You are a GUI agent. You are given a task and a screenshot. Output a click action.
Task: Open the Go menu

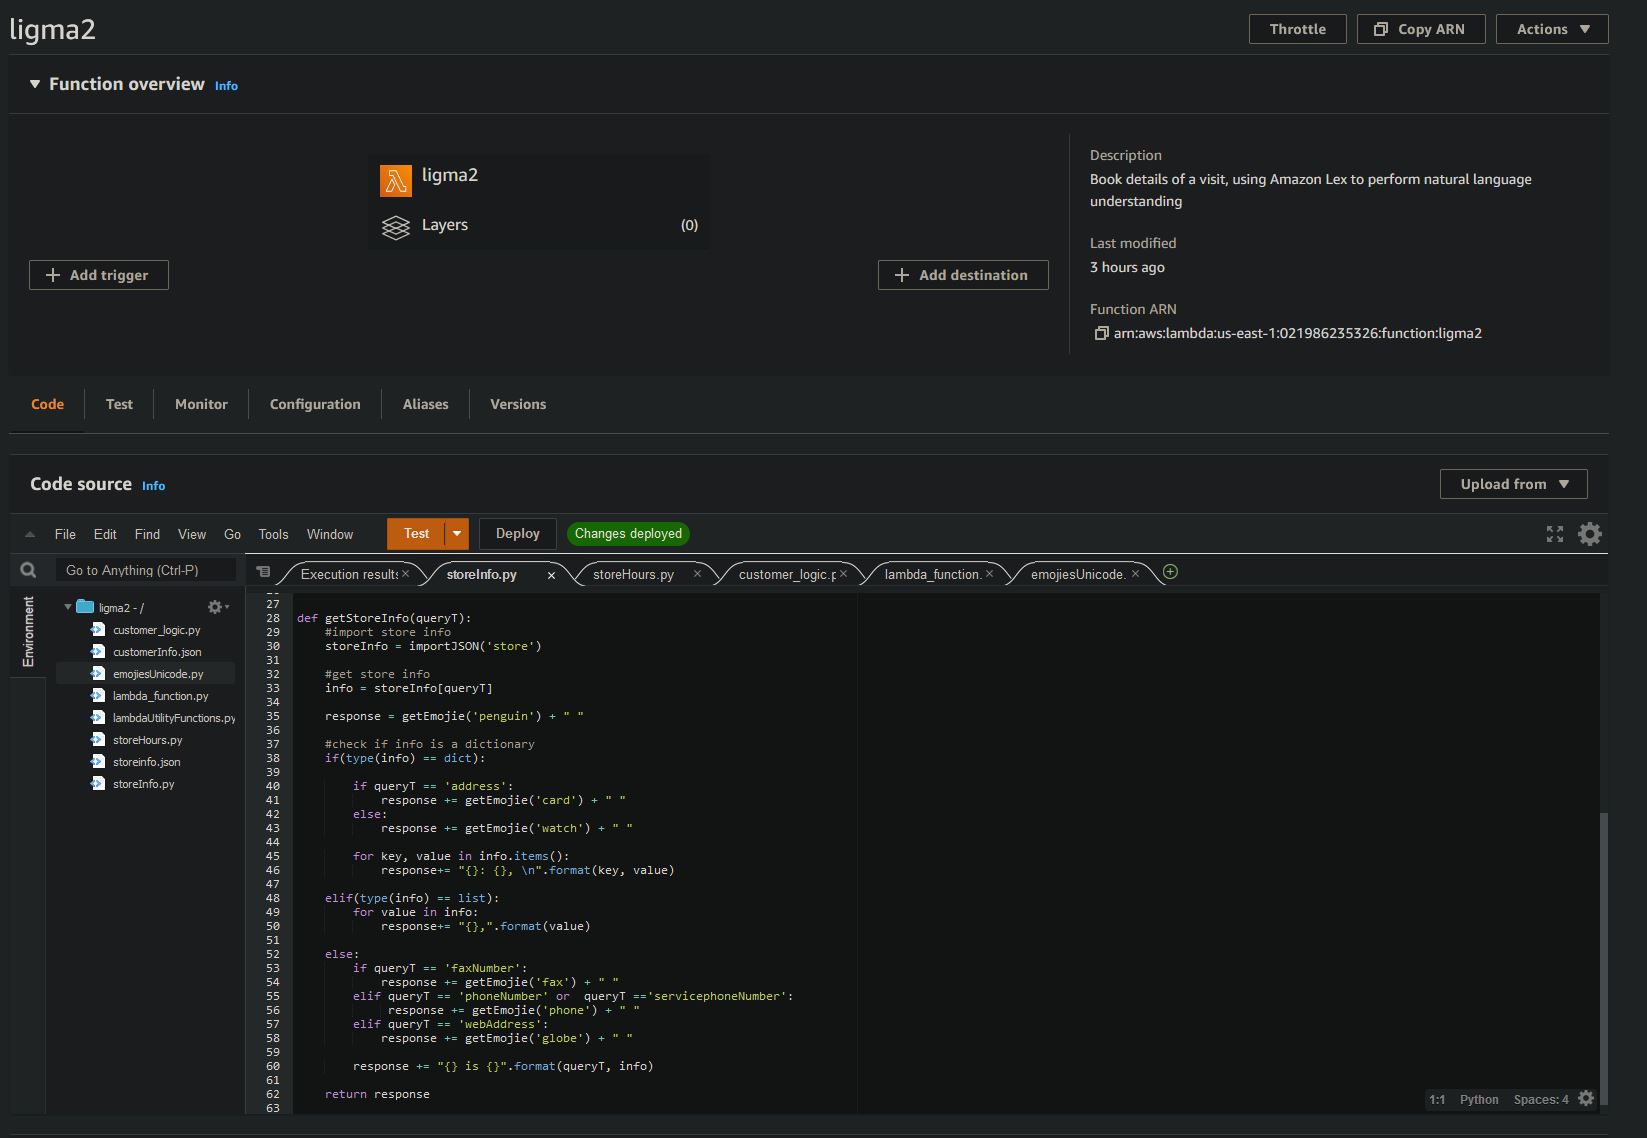pyautogui.click(x=232, y=534)
